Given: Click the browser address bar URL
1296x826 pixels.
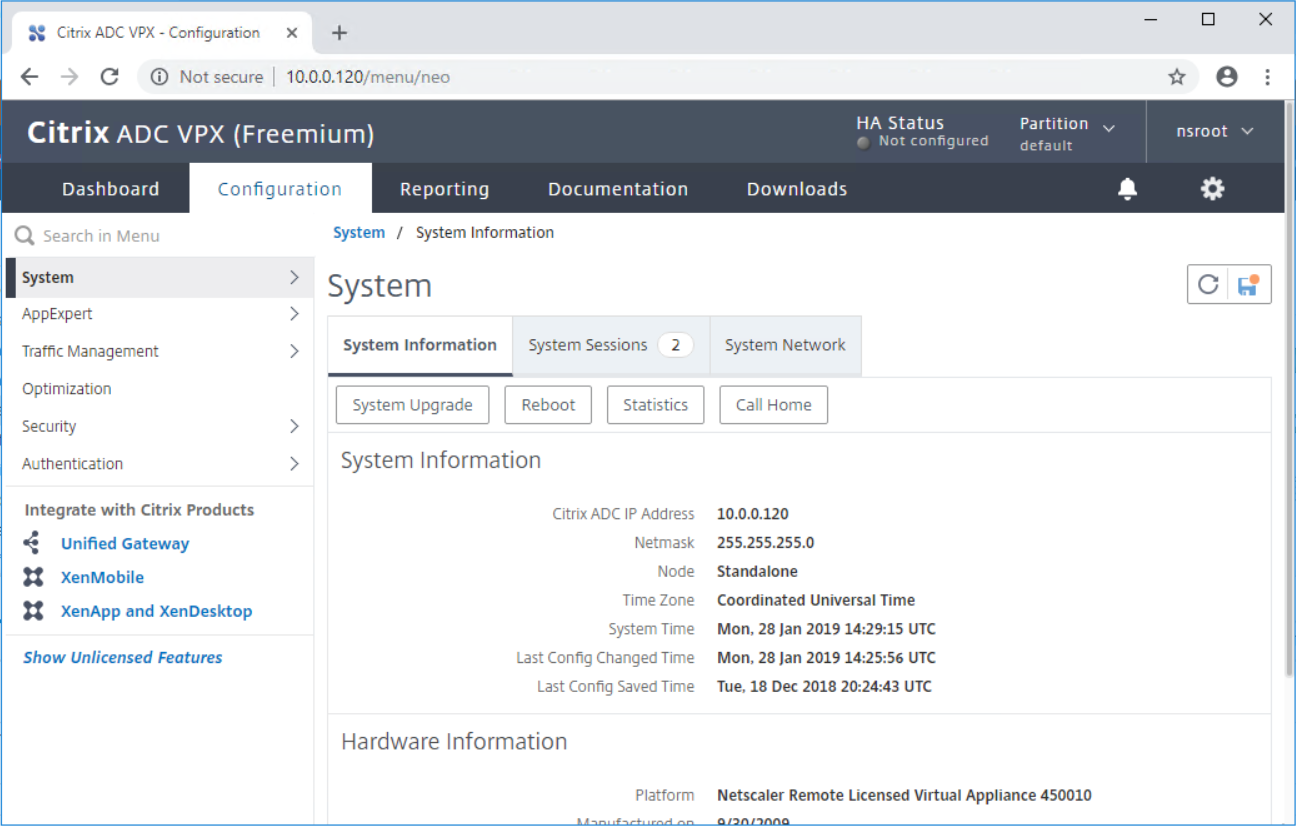Looking at the screenshot, I should coord(368,77).
